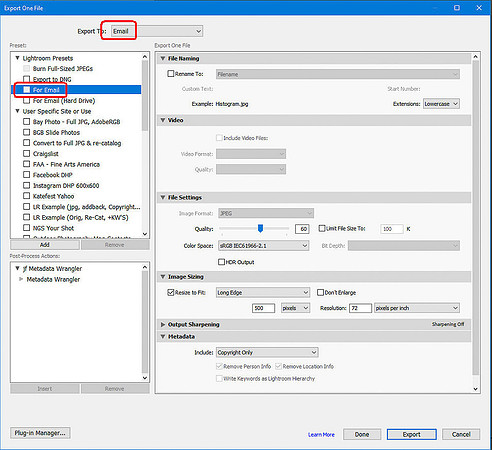Select the Katefest Yahoo preset
The height and width of the screenshot is (450, 492).
(53, 196)
